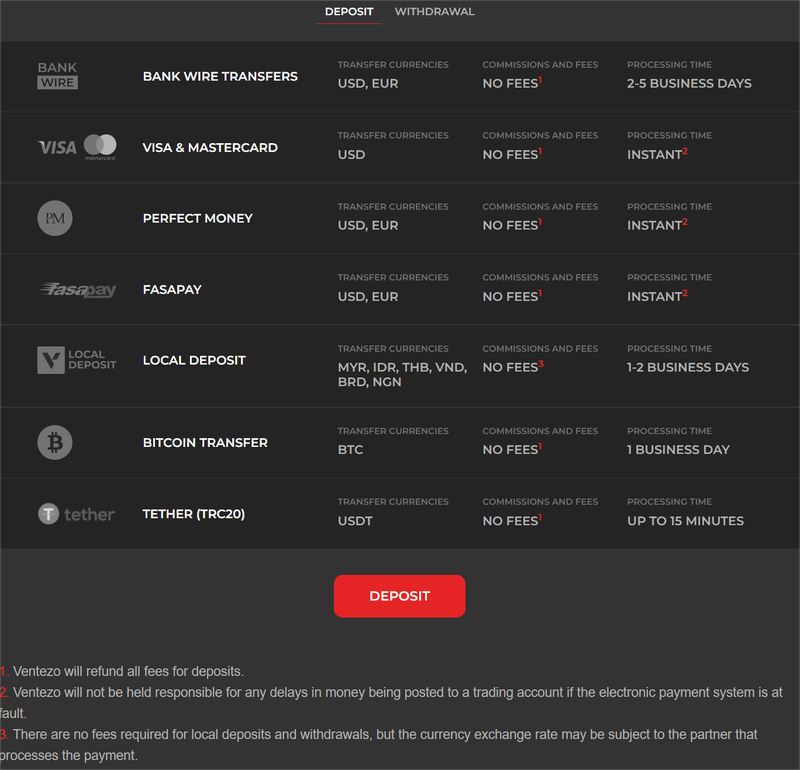Select the Visa & Mastercard method name
The width and height of the screenshot is (800, 770).
pos(210,147)
